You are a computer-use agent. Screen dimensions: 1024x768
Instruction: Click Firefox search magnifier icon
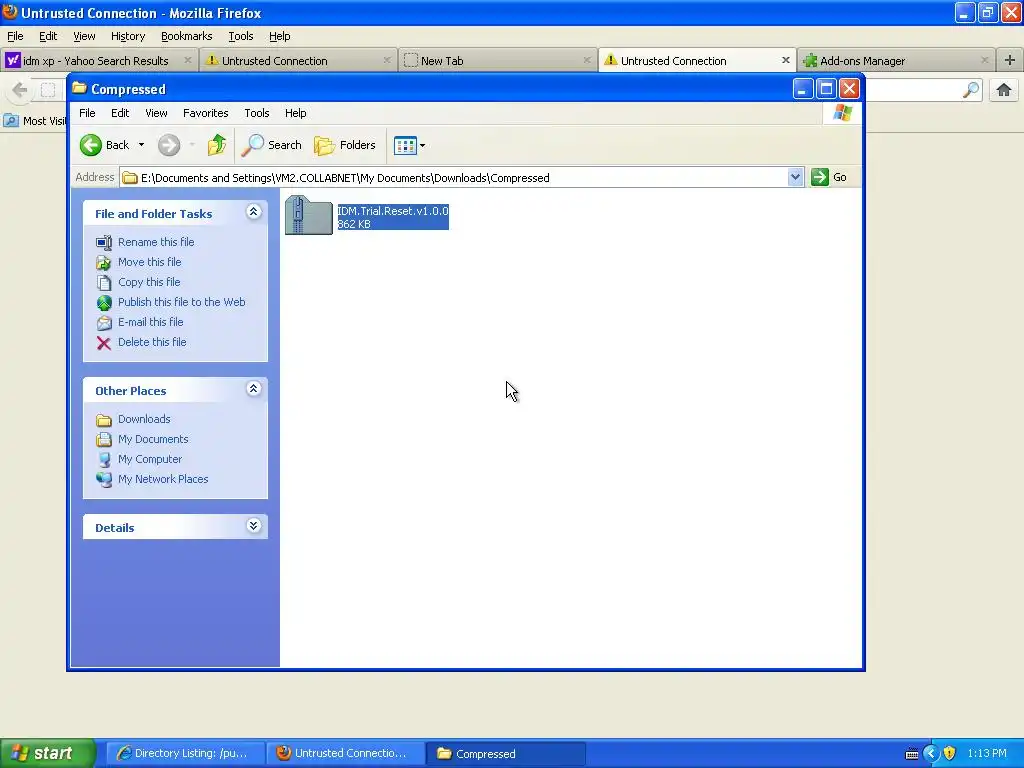[971, 89]
